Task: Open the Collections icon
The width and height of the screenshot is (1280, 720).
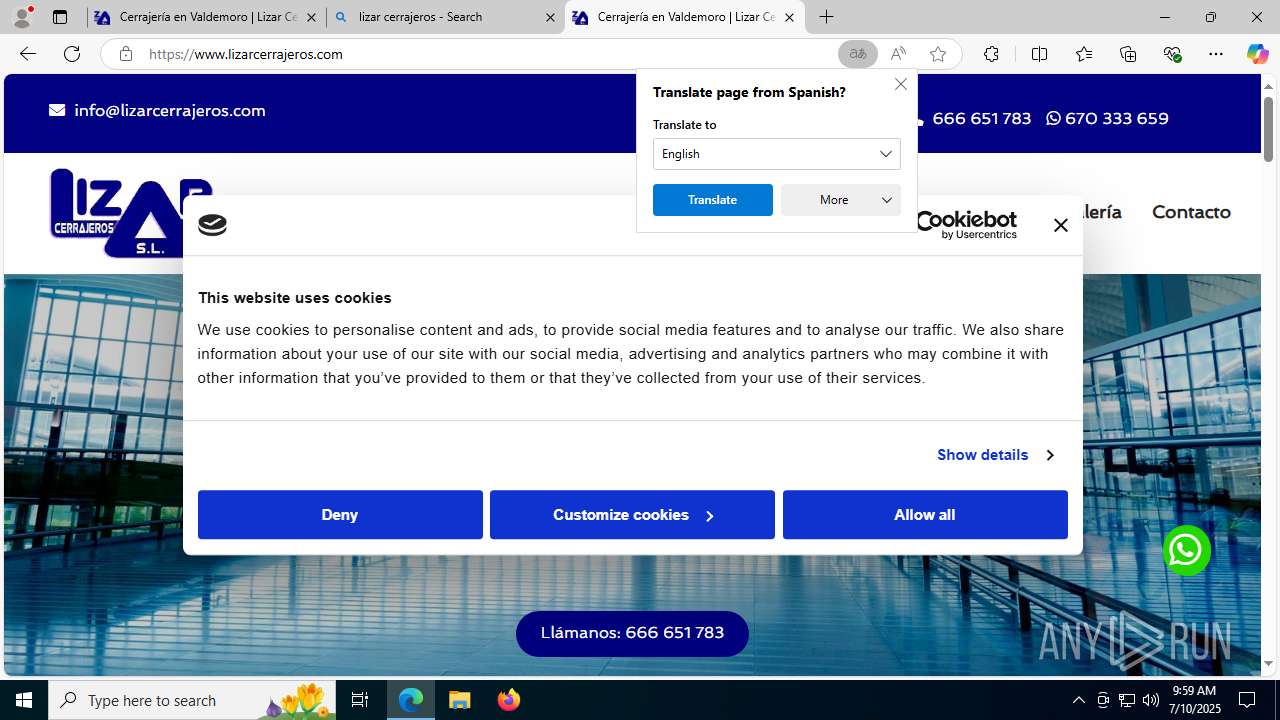Action: pyautogui.click(x=1128, y=54)
